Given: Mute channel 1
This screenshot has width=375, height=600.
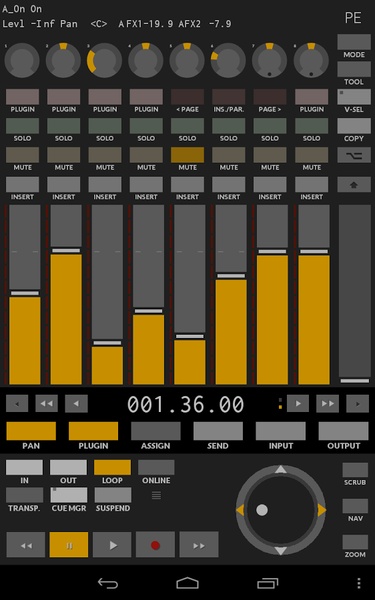Looking at the screenshot, I should (22, 155).
